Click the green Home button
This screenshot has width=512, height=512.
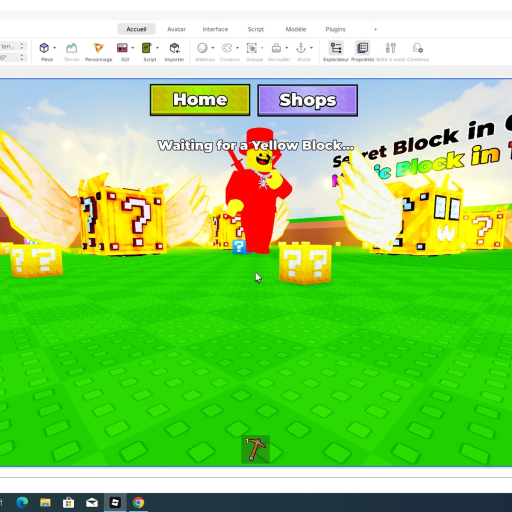200,100
